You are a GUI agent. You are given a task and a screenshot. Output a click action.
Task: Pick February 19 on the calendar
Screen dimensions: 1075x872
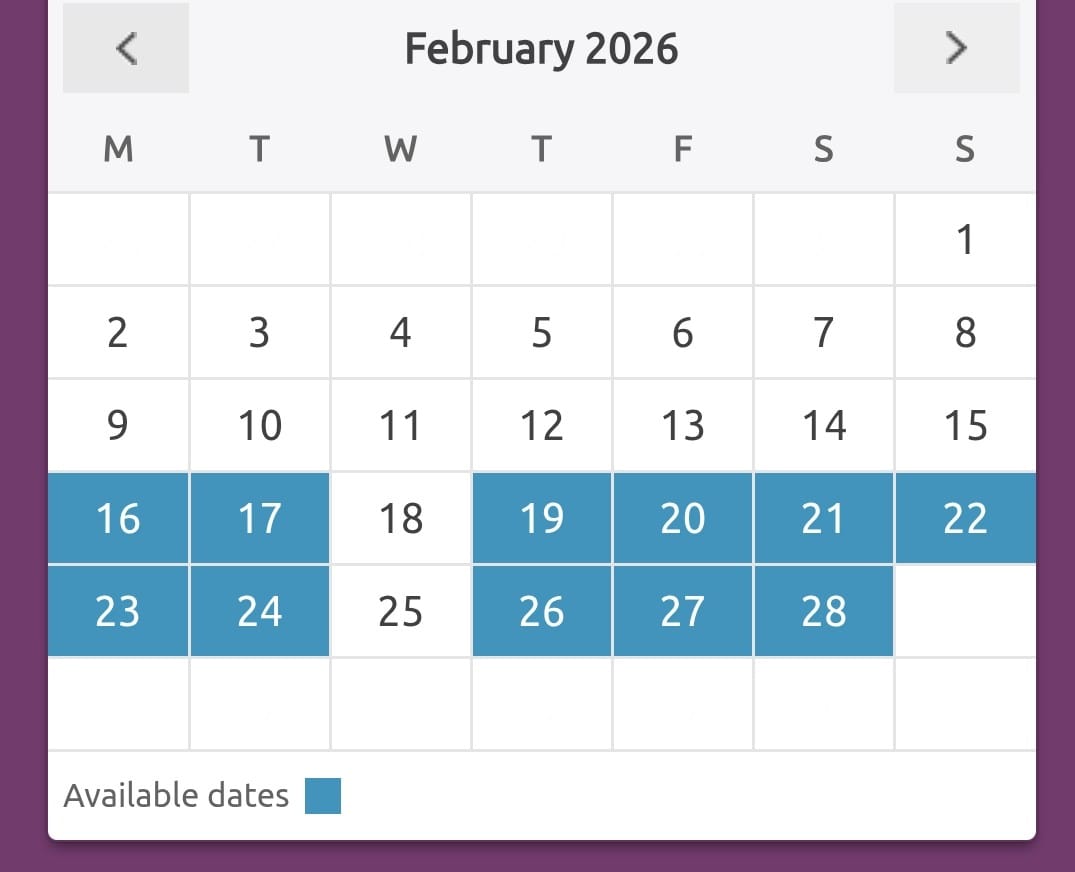[542, 518]
